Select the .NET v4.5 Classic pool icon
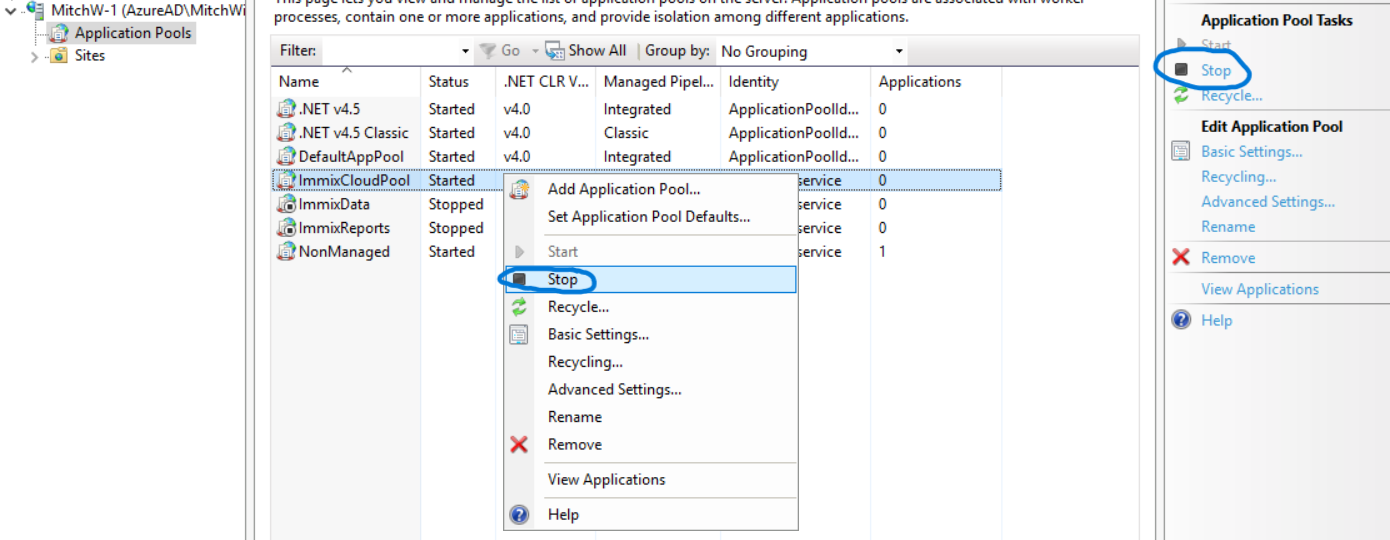The image size is (1390, 540). [x=287, y=133]
